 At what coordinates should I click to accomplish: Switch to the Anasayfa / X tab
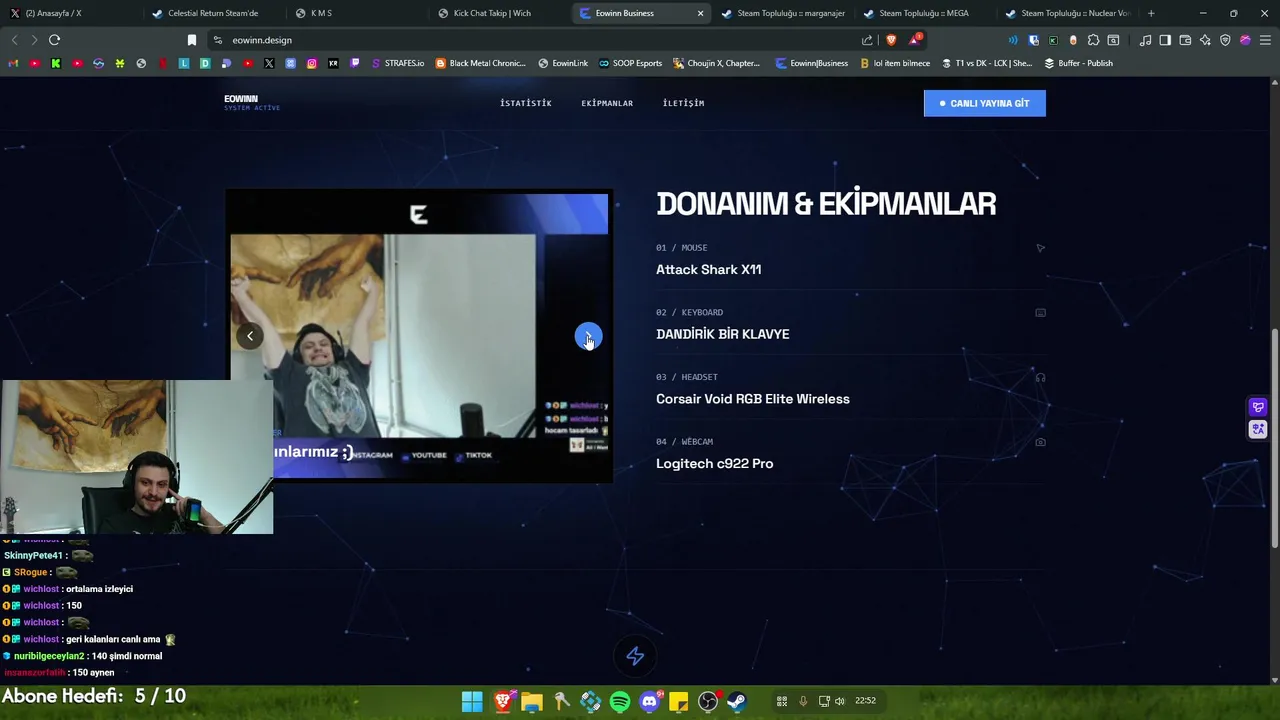click(x=71, y=13)
